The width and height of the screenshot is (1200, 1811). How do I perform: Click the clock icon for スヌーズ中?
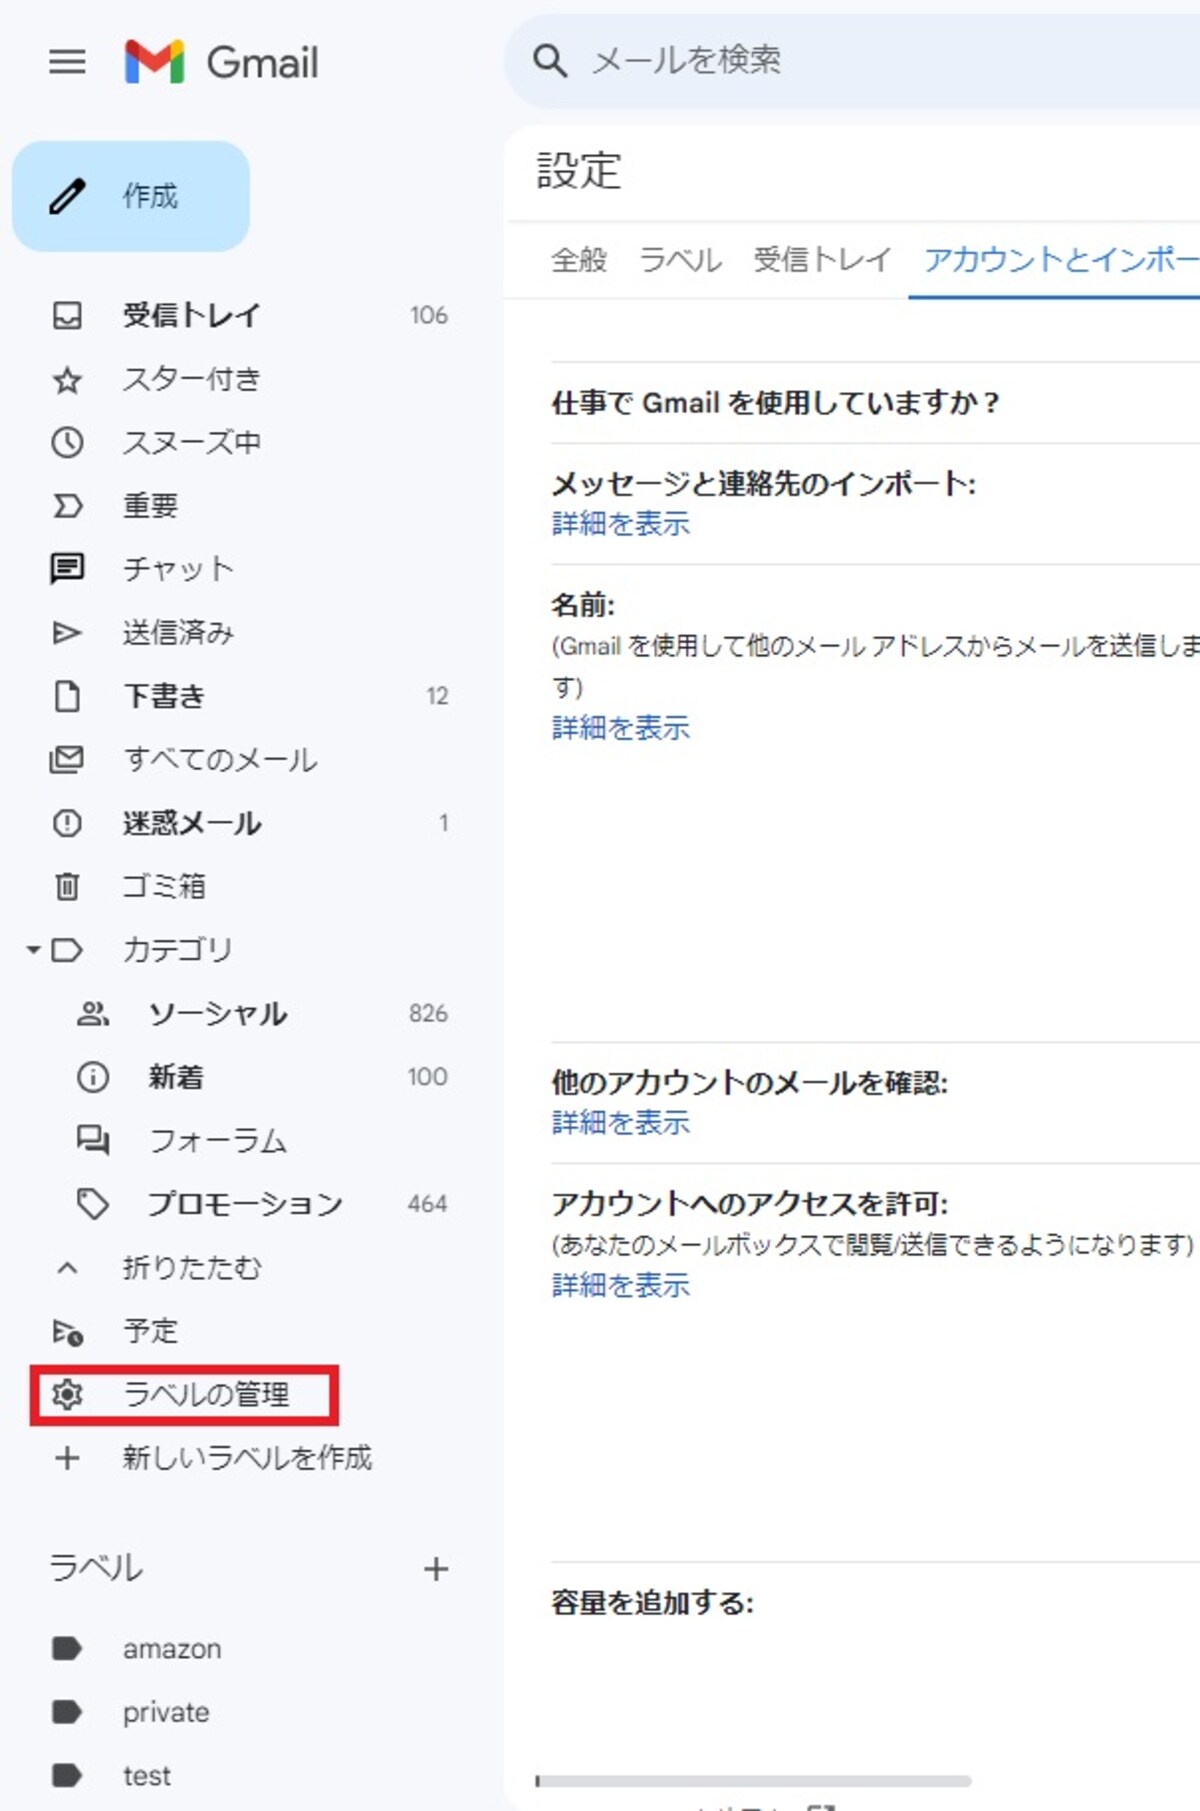(x=67, y=442)
